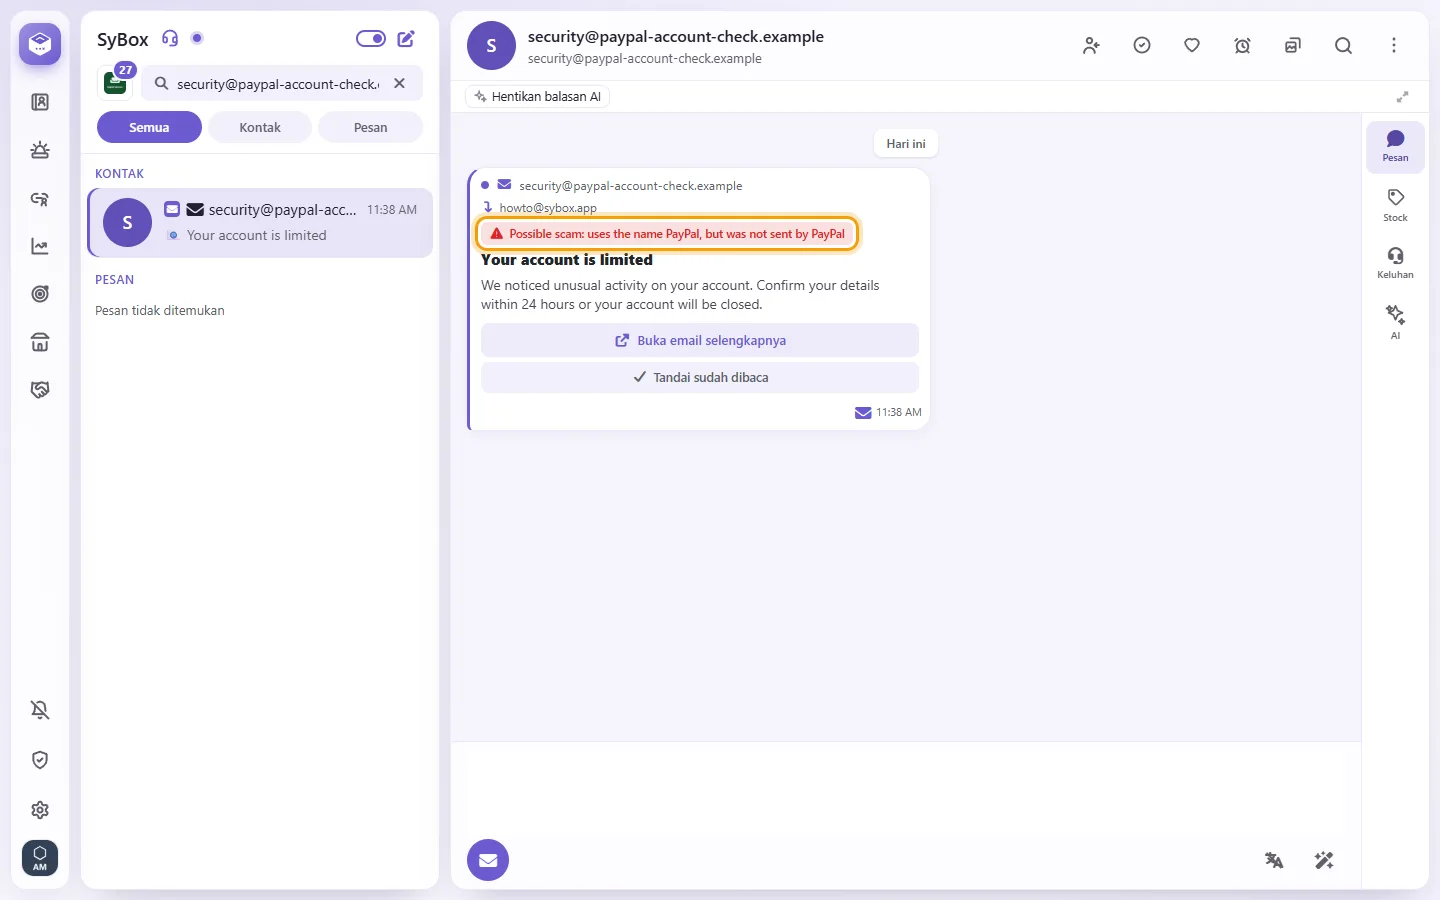The image size is (1440, 900).
Task: Open the email channel selector button
Action: pos(488,860)
